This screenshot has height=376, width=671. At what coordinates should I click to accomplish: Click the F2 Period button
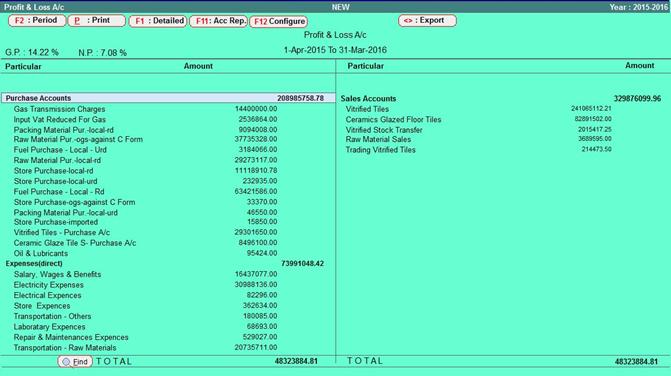[37, 21]
